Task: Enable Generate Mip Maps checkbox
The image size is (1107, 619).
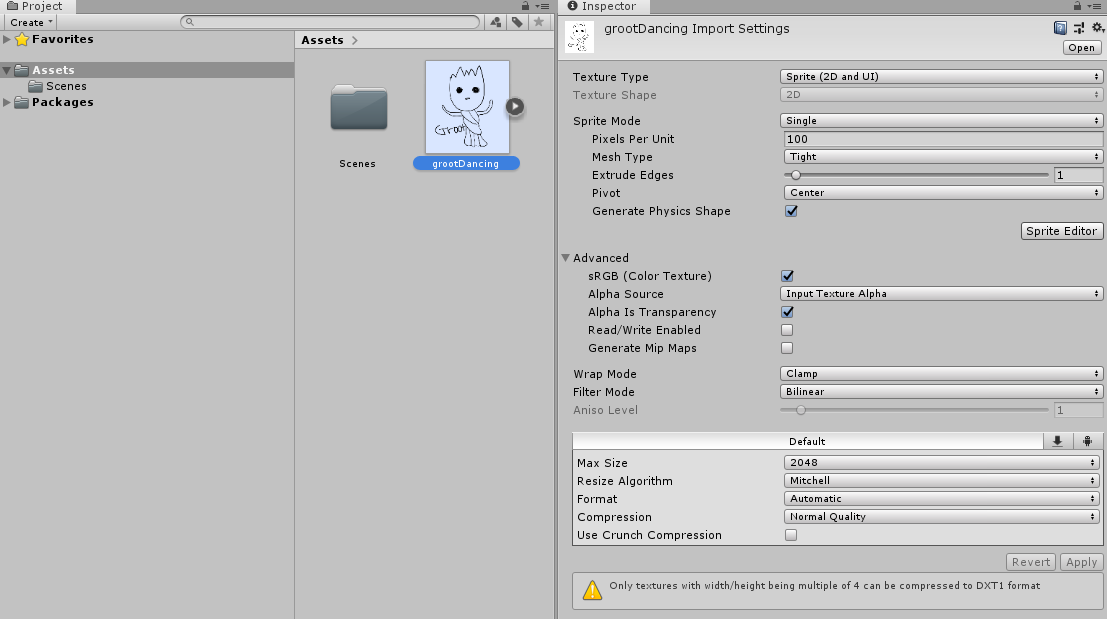Action: (x=787, y=348)
